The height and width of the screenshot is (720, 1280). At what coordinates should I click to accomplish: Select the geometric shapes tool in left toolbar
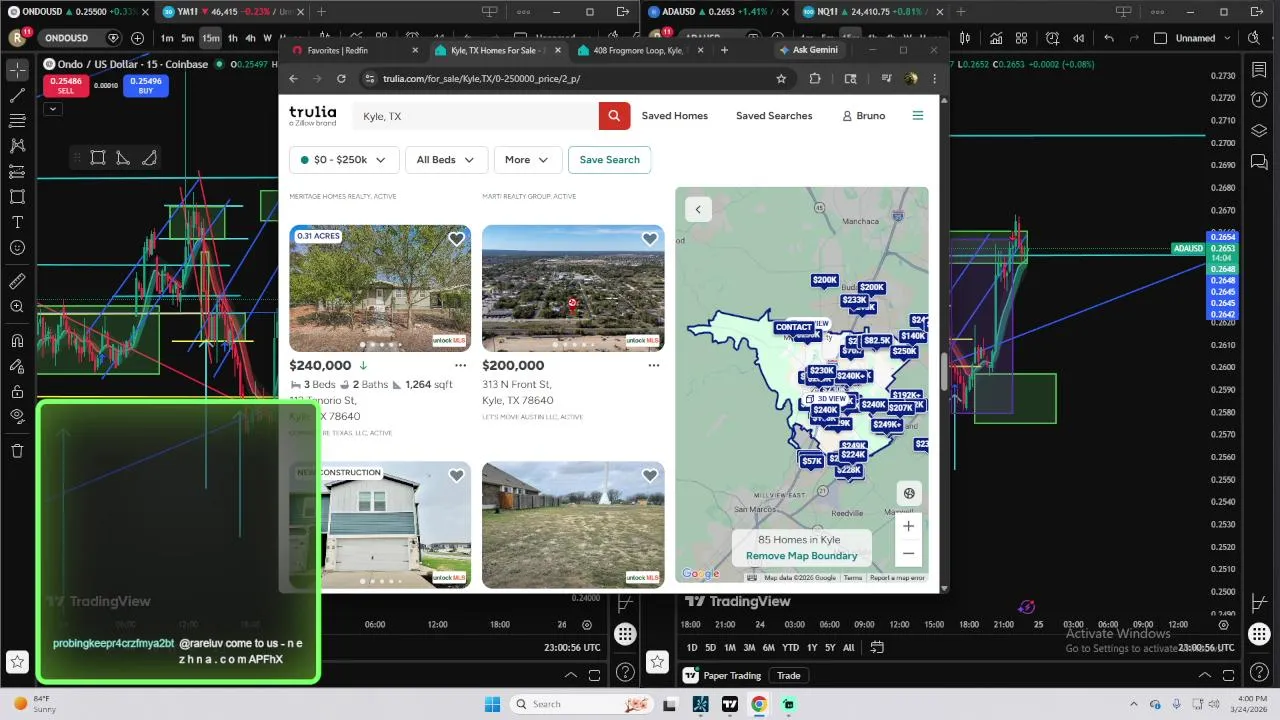[17, 197]
